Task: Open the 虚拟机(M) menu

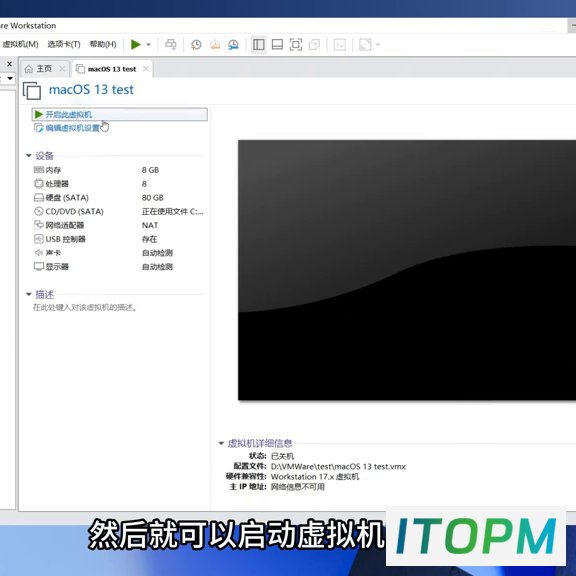Action: click(x=21, y=44)
